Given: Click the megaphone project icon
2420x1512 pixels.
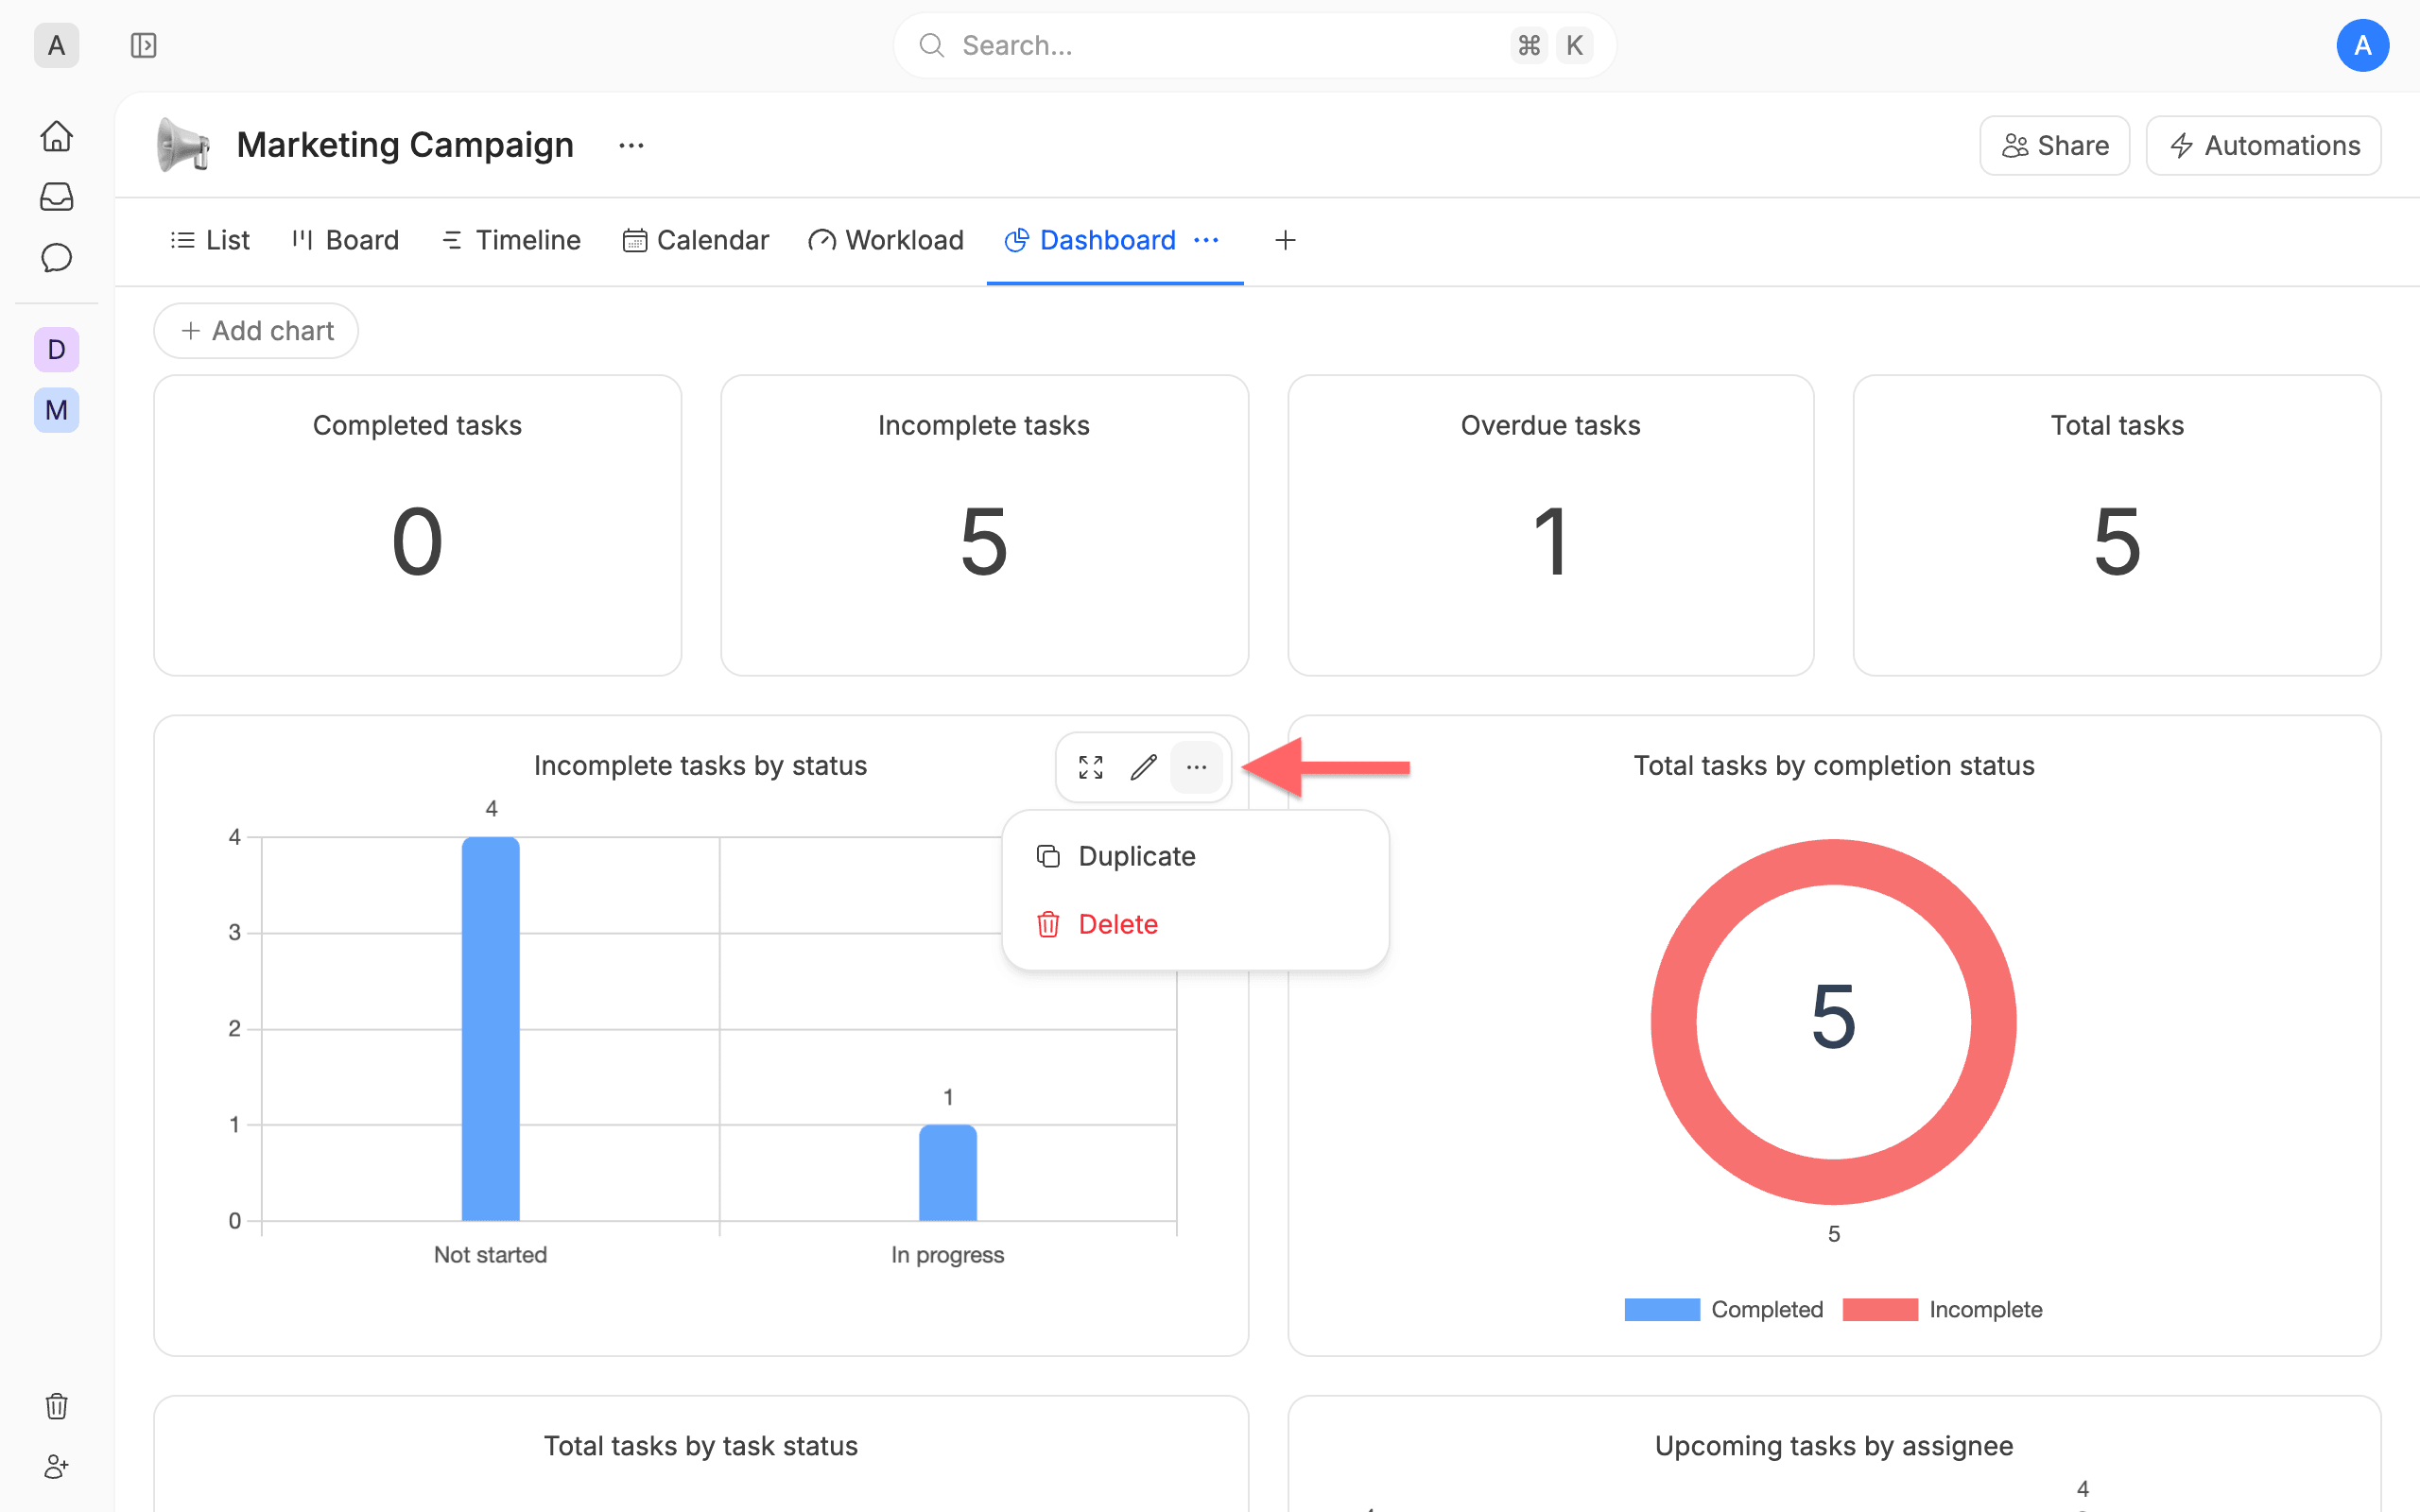Looking at the screenshot, I should coord(184,145).
